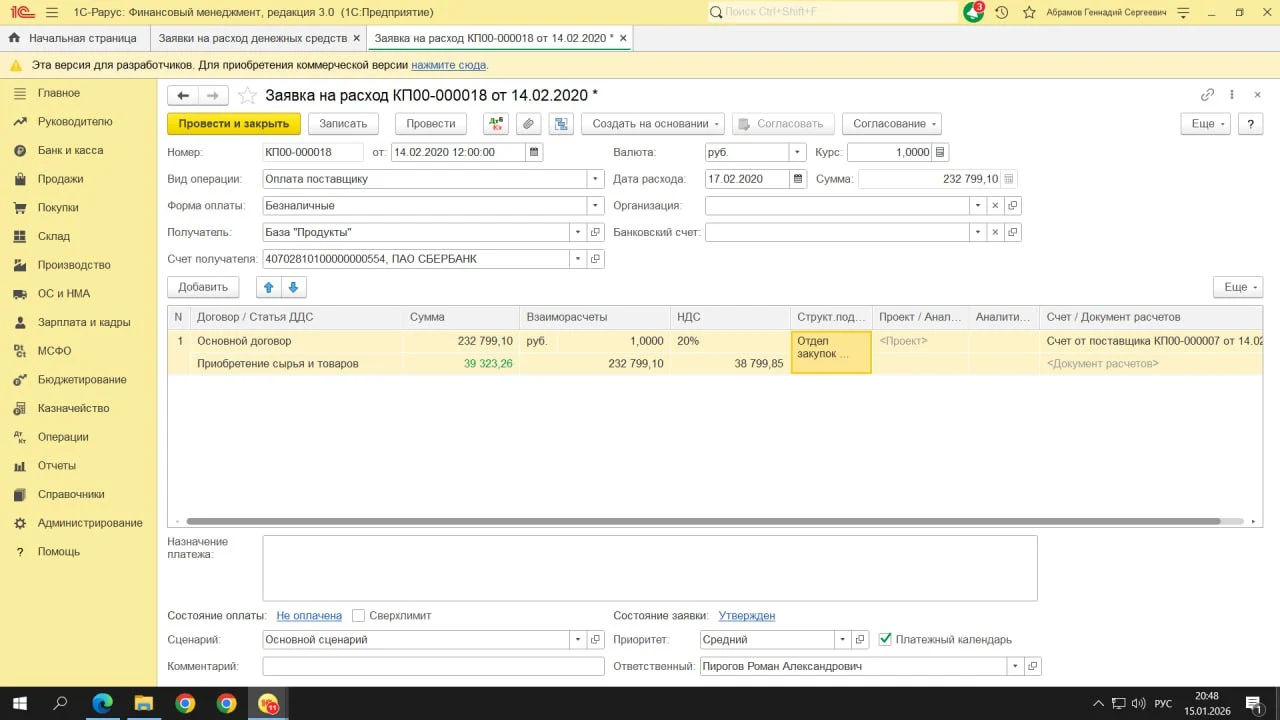Expand the Валюта dropdown list
This screenshot has width=1280, height=720.
point(797,153)
